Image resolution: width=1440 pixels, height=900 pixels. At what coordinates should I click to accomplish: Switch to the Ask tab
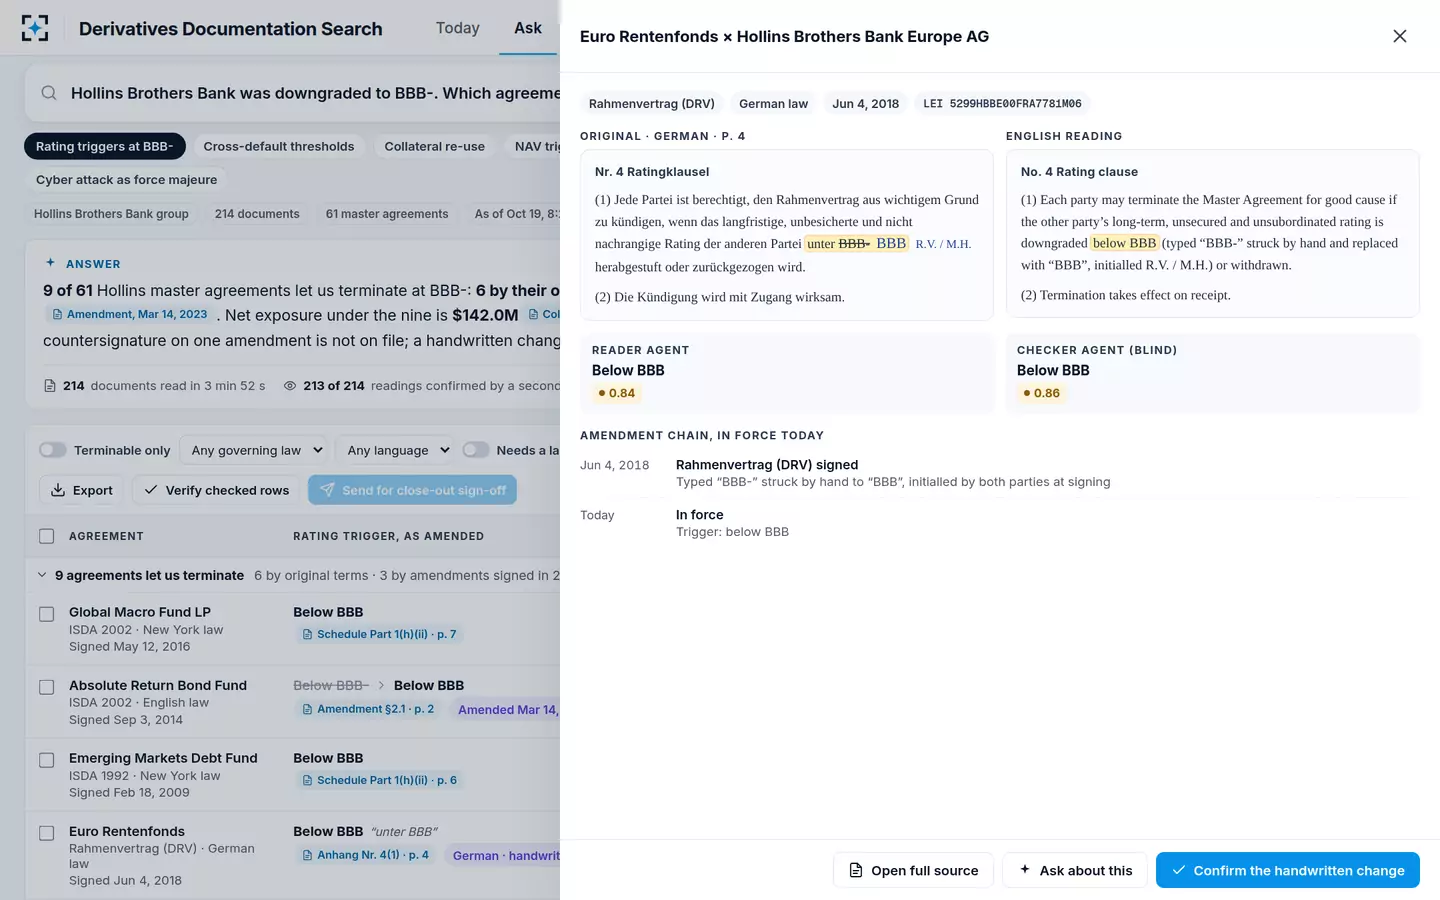tap(528, 28)
